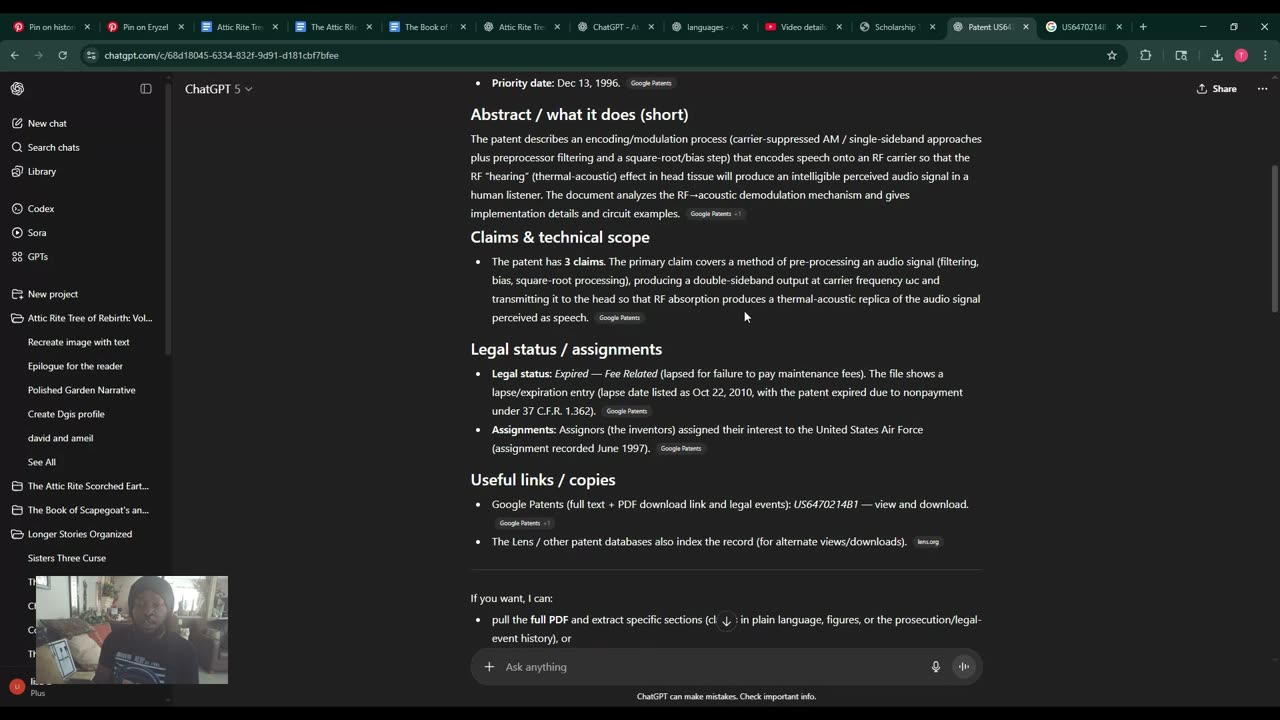The image size is (1280, 720).
Task: Open the Epilogue for the reader chat
Action: 75,366
